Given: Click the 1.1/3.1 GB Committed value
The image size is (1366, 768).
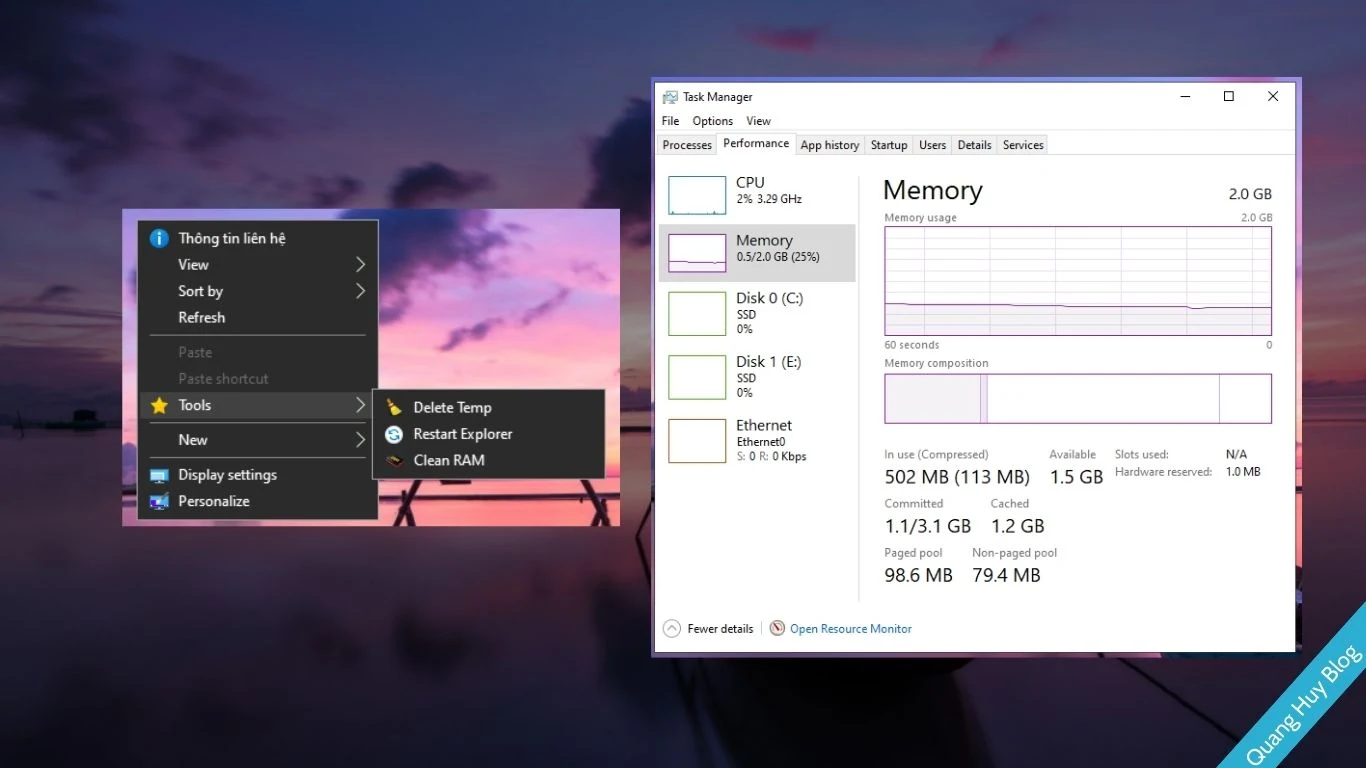Looking at the screenshot, I should click(928, 526).
